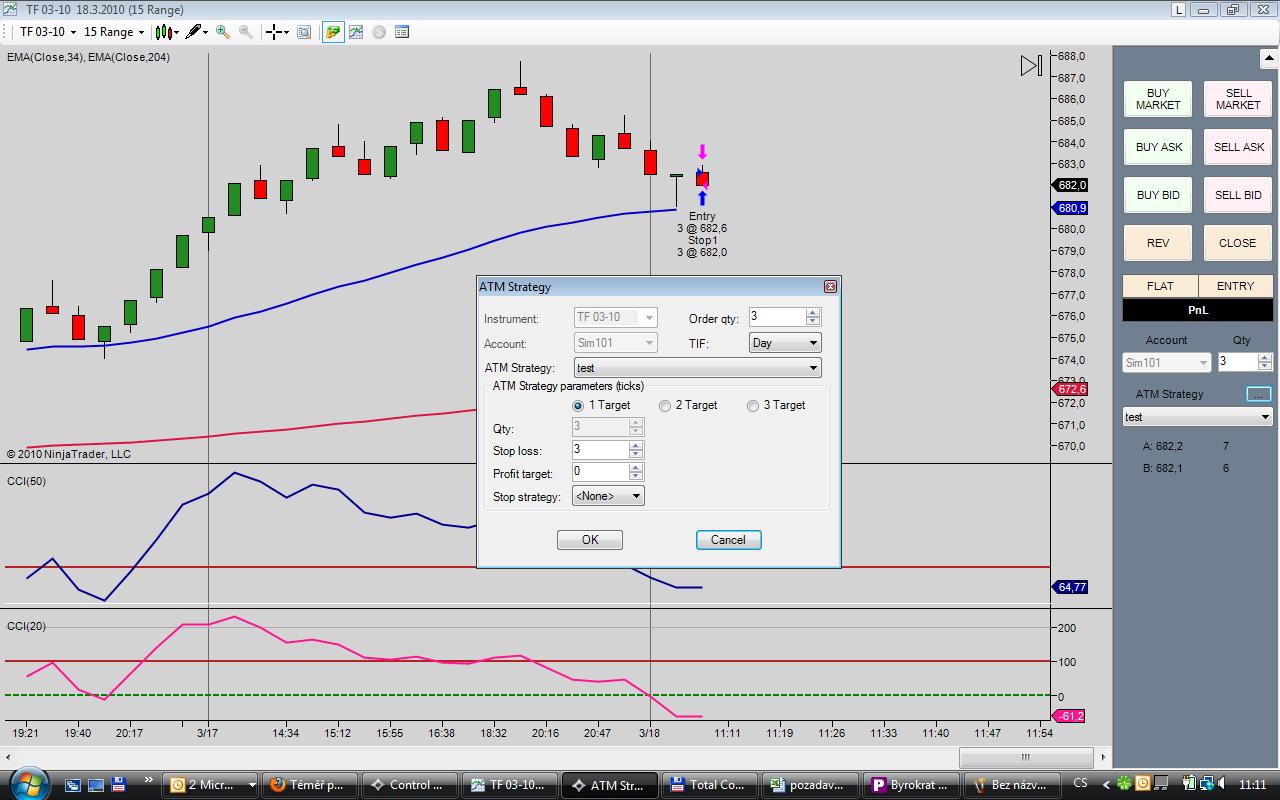
Task: Switch to Control taskbar item
Action: (408, 785)
